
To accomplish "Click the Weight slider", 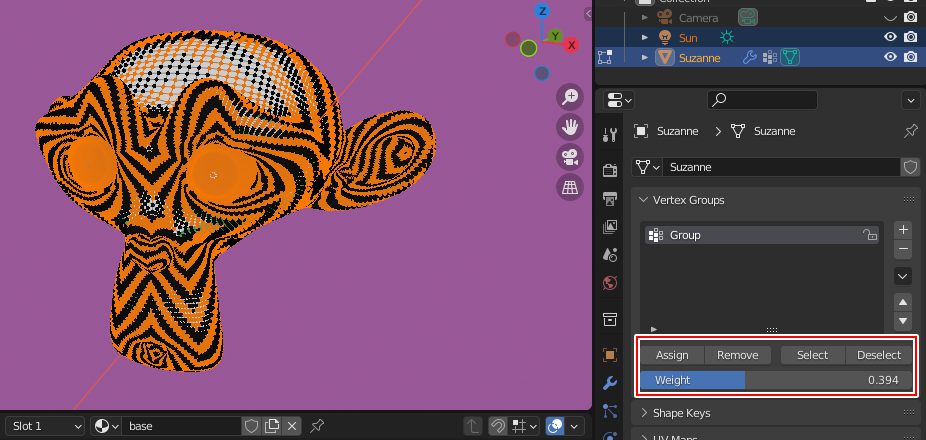I will [776, 380].
